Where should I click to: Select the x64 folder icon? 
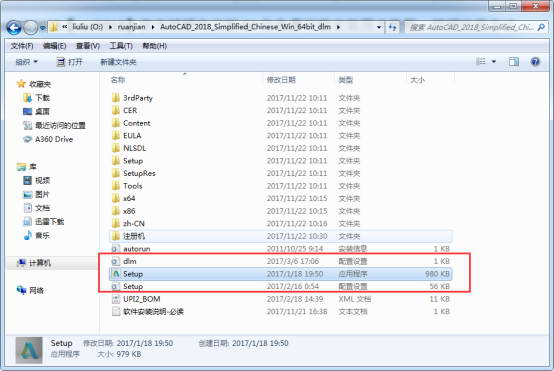116,198
